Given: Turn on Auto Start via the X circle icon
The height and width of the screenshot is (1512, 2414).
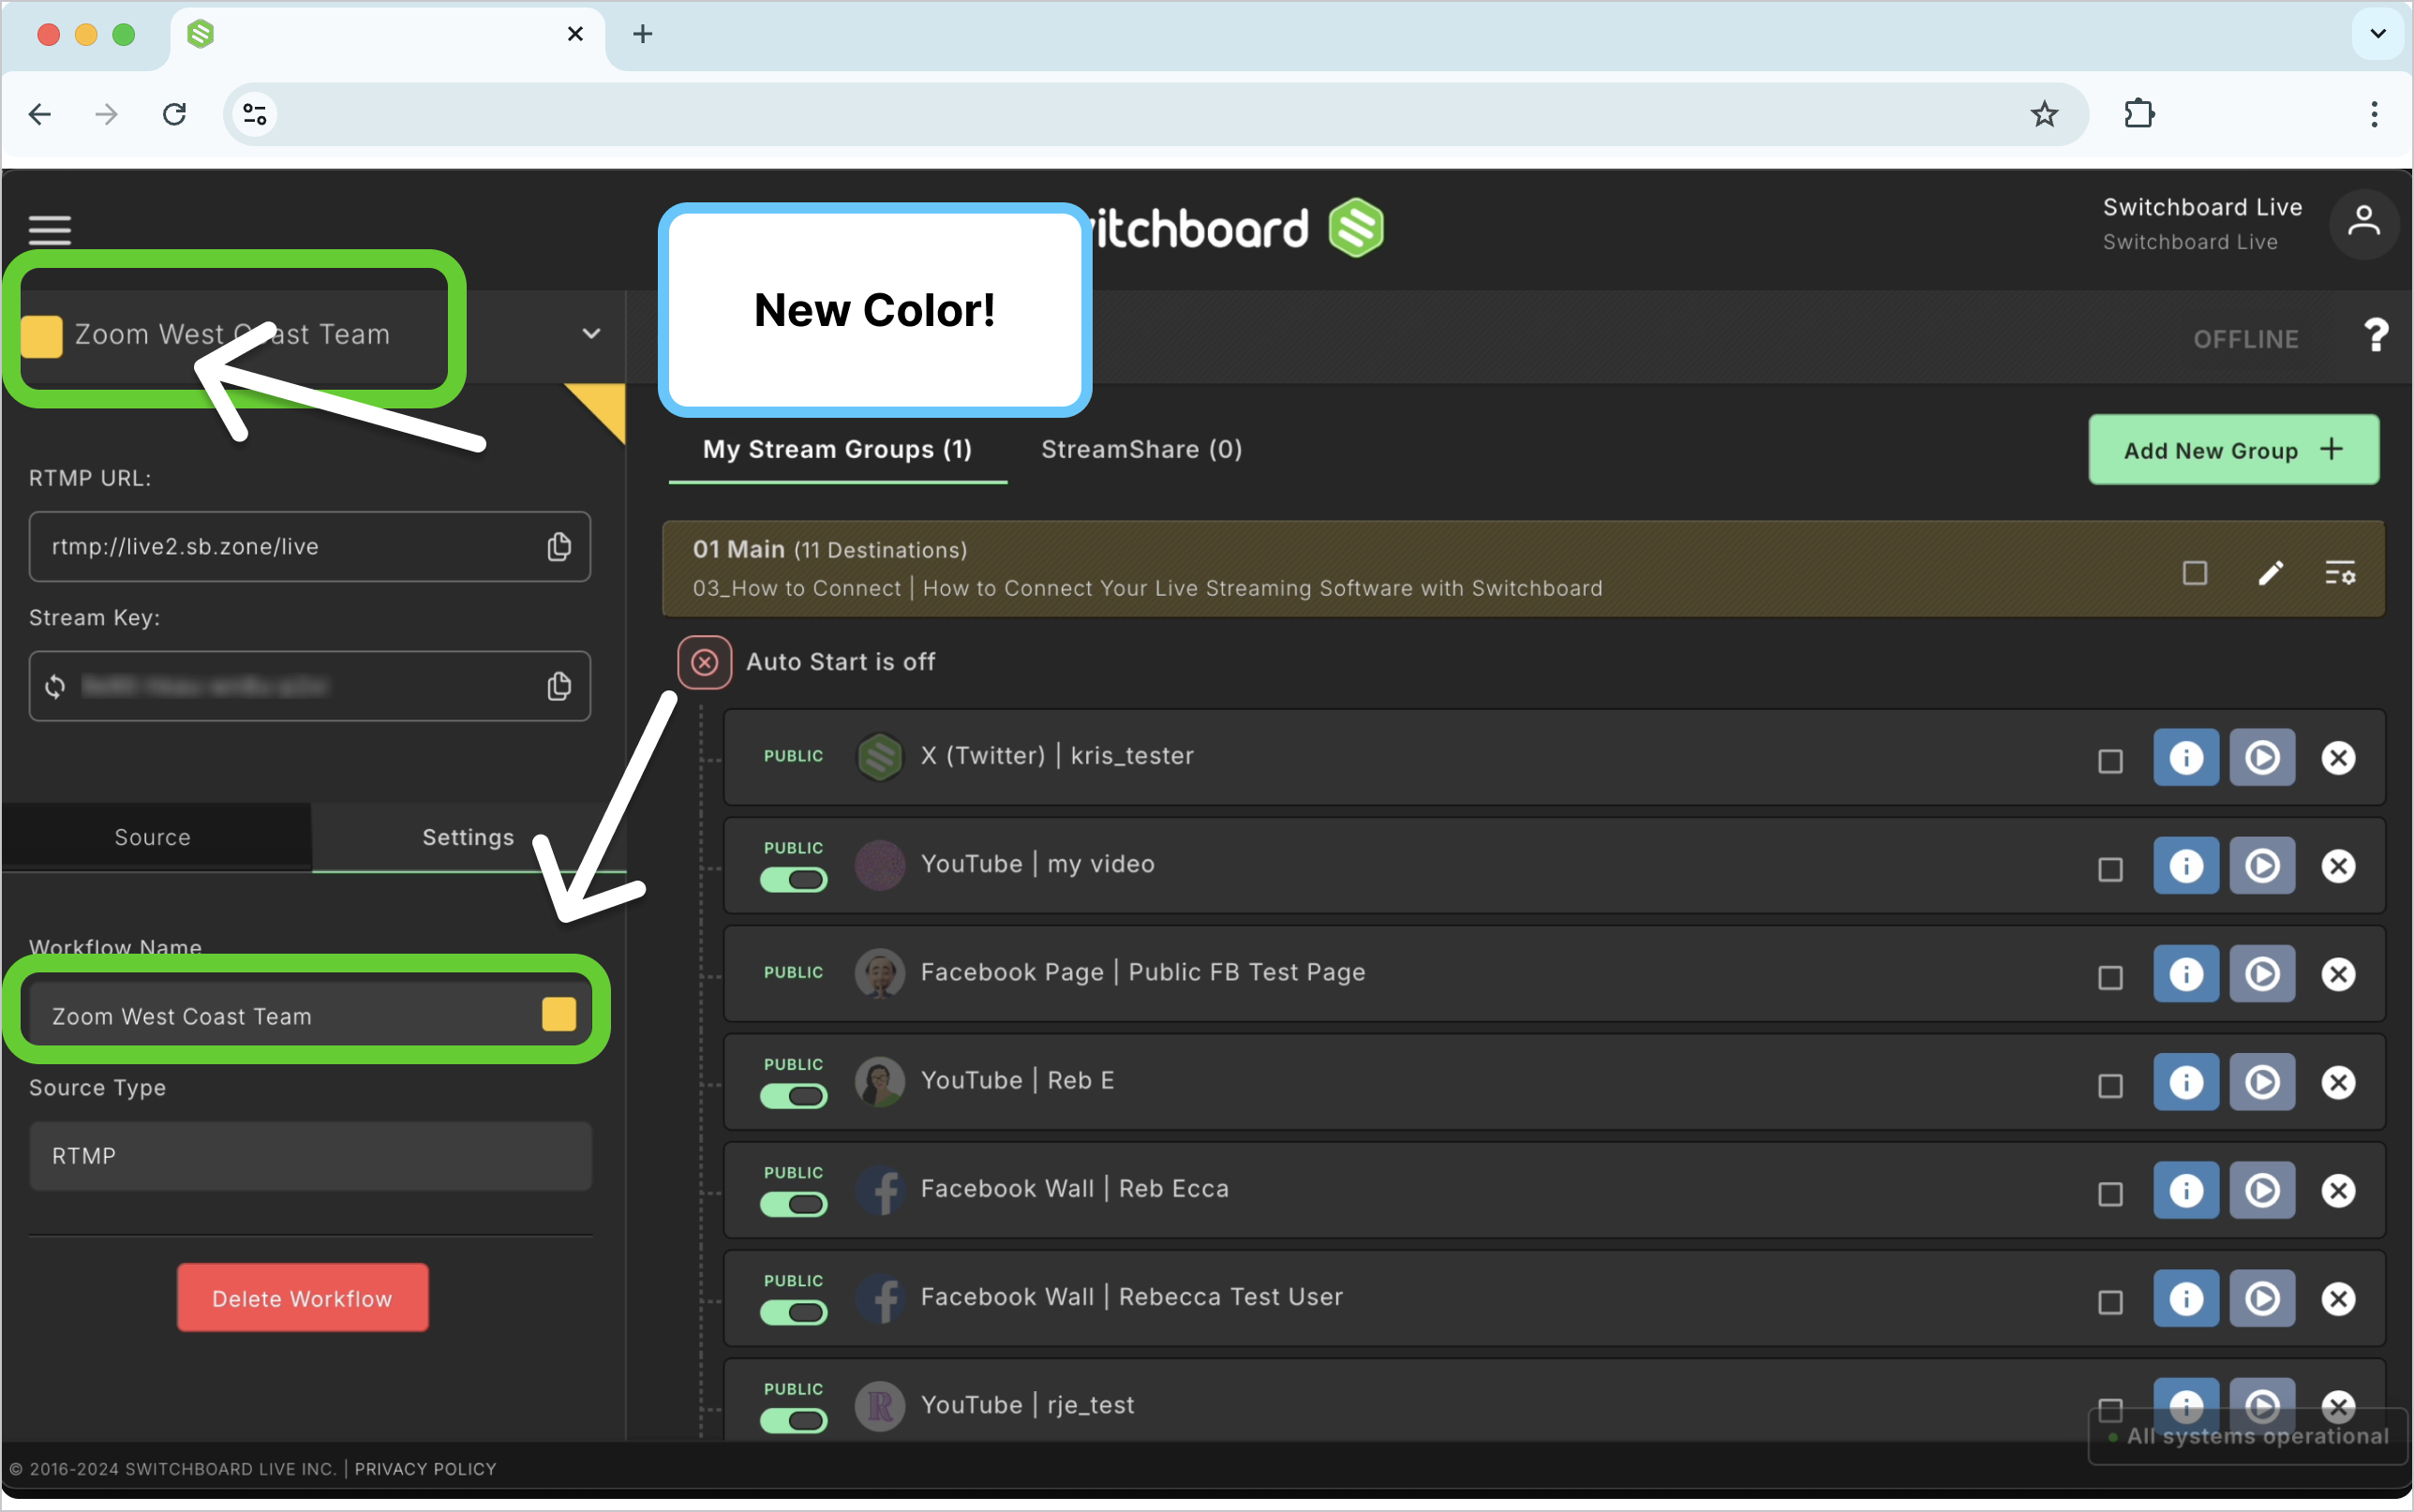Looking at the screenshot, I should [x=704, y=662].
